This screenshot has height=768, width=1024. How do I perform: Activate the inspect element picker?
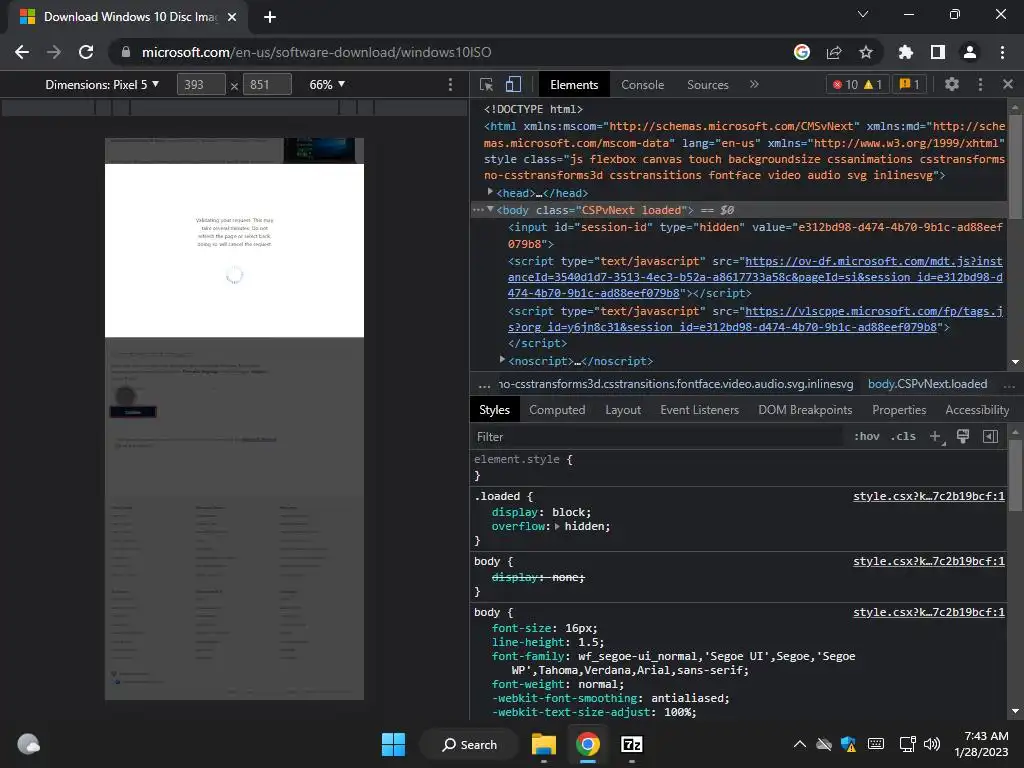click(487, 84)
